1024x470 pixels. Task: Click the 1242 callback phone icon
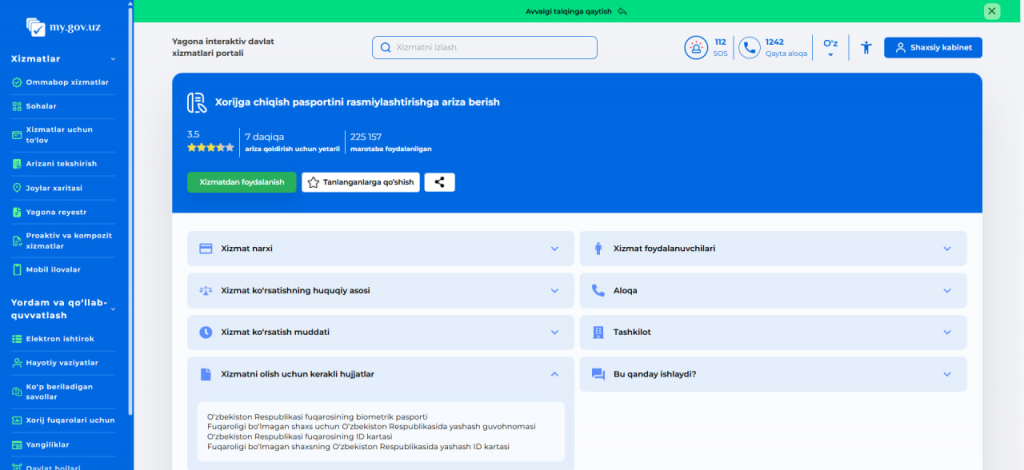(749, 47)
